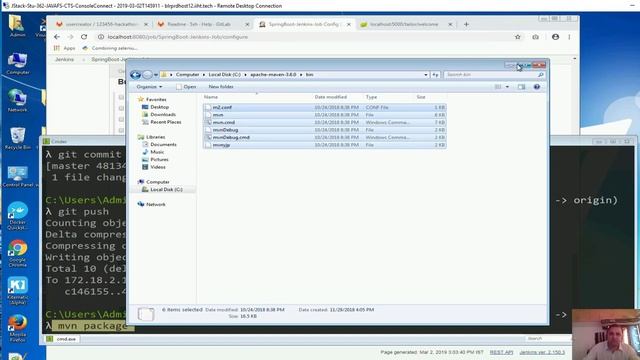This screenshot has width=640, height=360.
Task: Open the Organize menu in Explorer
Action: tap(149, 87)
